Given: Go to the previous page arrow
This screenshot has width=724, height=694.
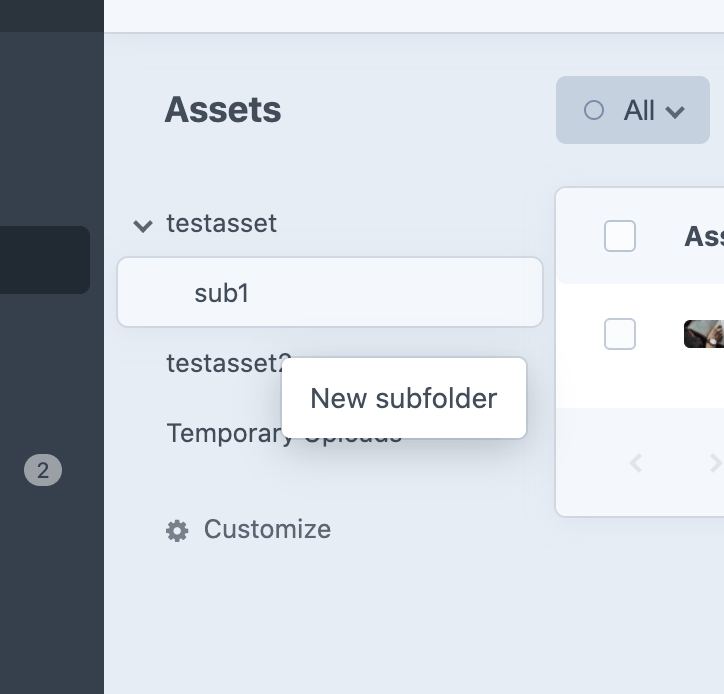Looking at the screenshot, I should click(636, 462).
